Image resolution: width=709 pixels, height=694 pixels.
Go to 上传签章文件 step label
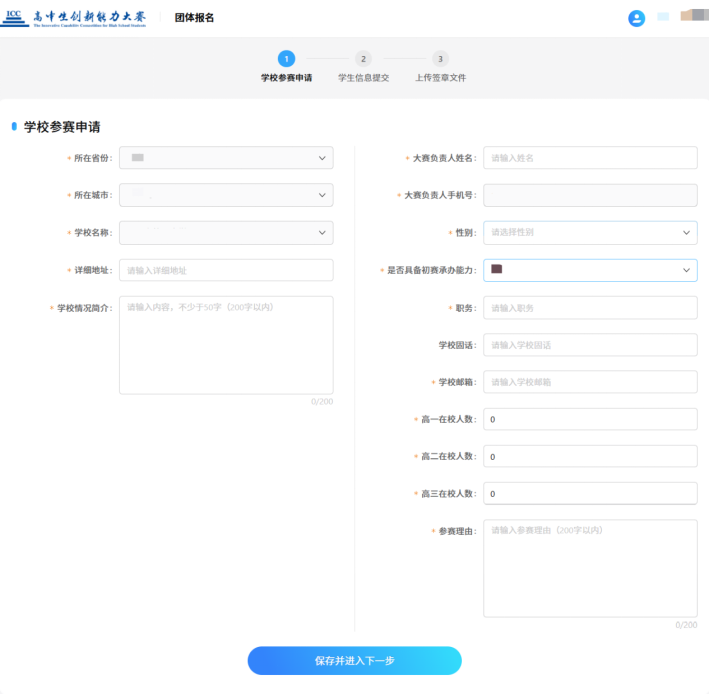pyautogui.click(x=440, y=78)
